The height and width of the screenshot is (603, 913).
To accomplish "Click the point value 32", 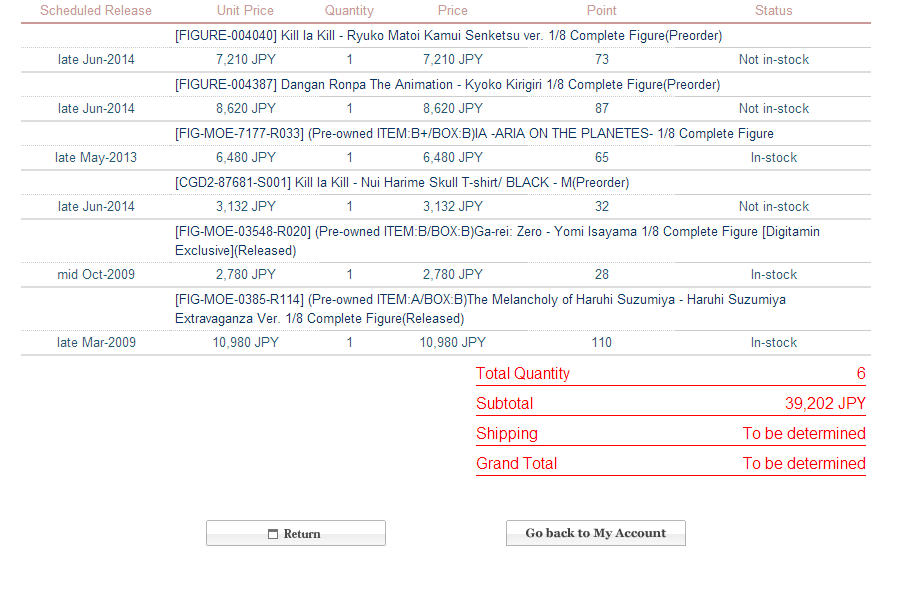I will pos(601,206).
